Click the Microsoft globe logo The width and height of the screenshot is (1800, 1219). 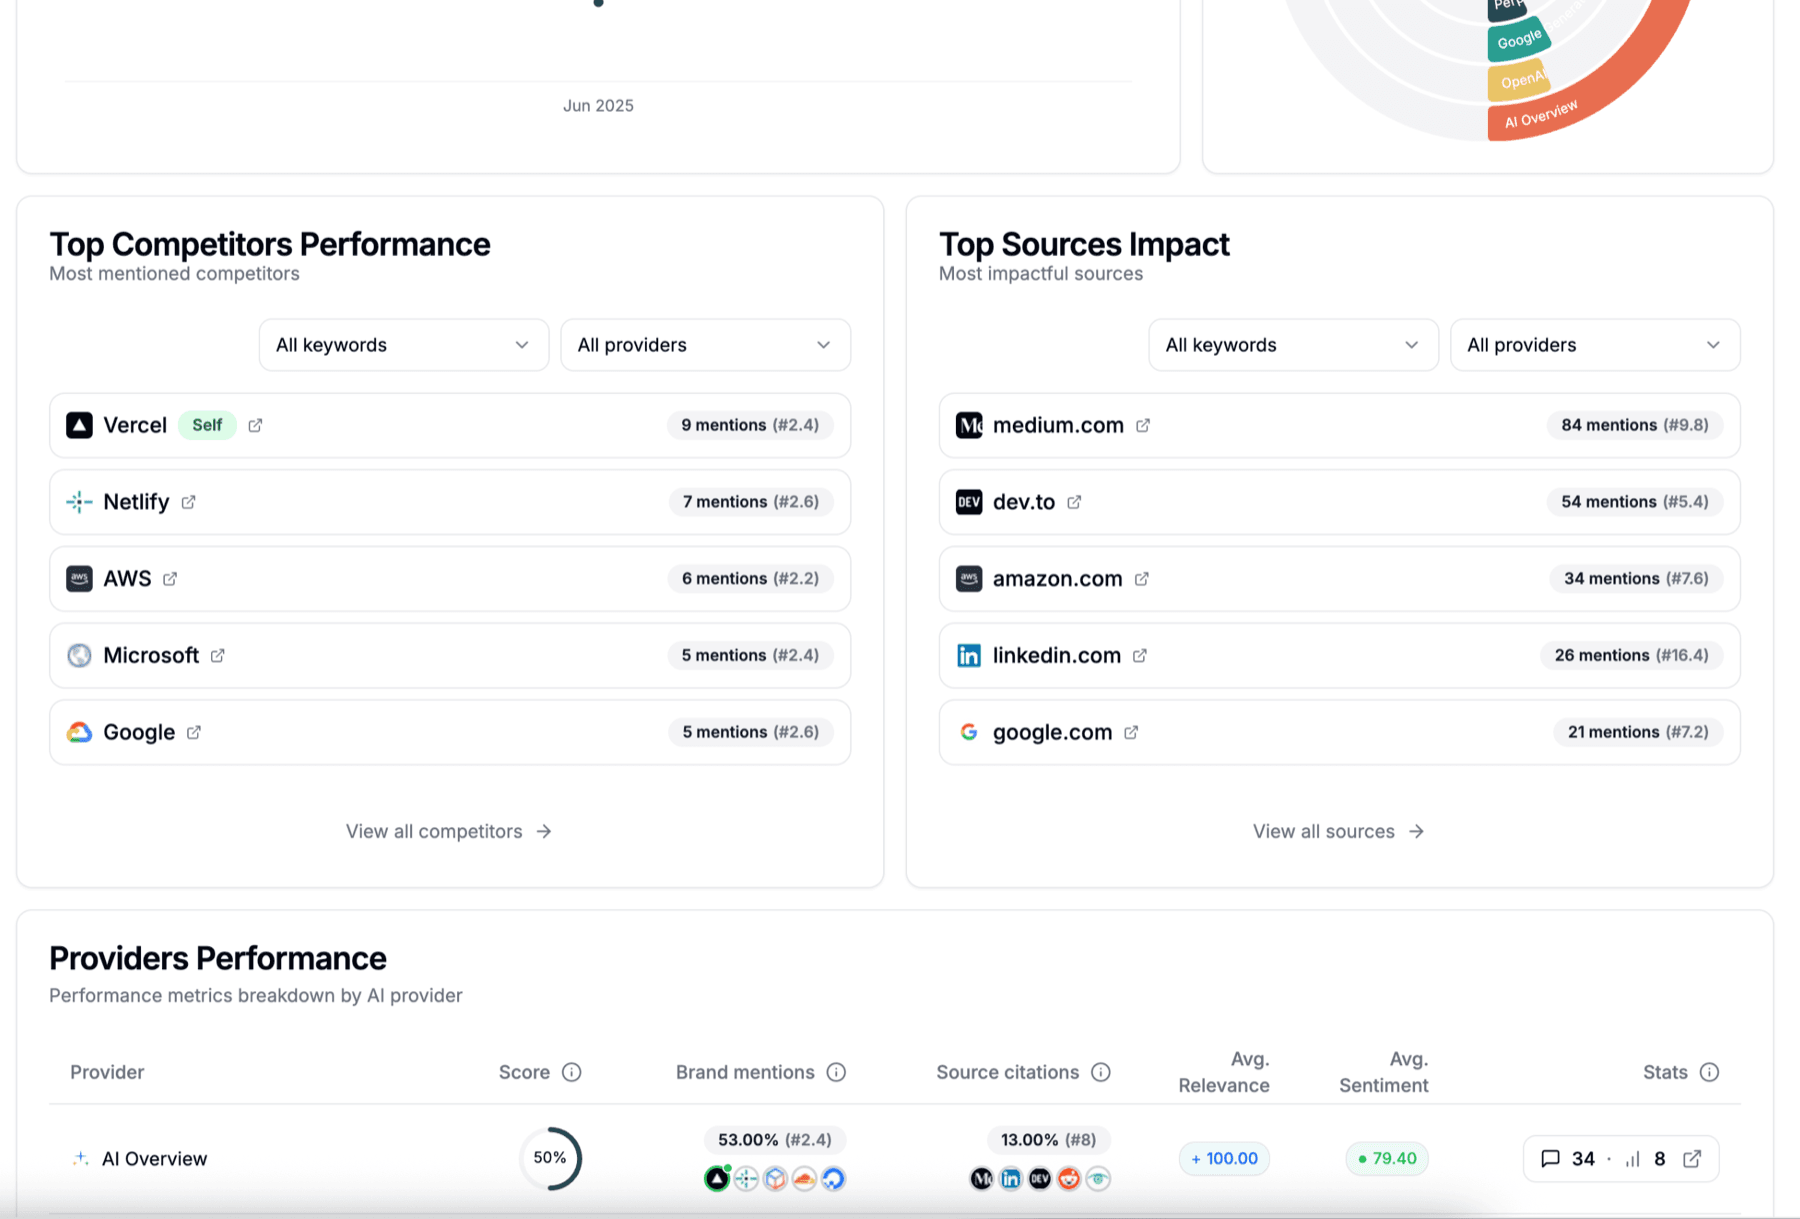(79, 656)
